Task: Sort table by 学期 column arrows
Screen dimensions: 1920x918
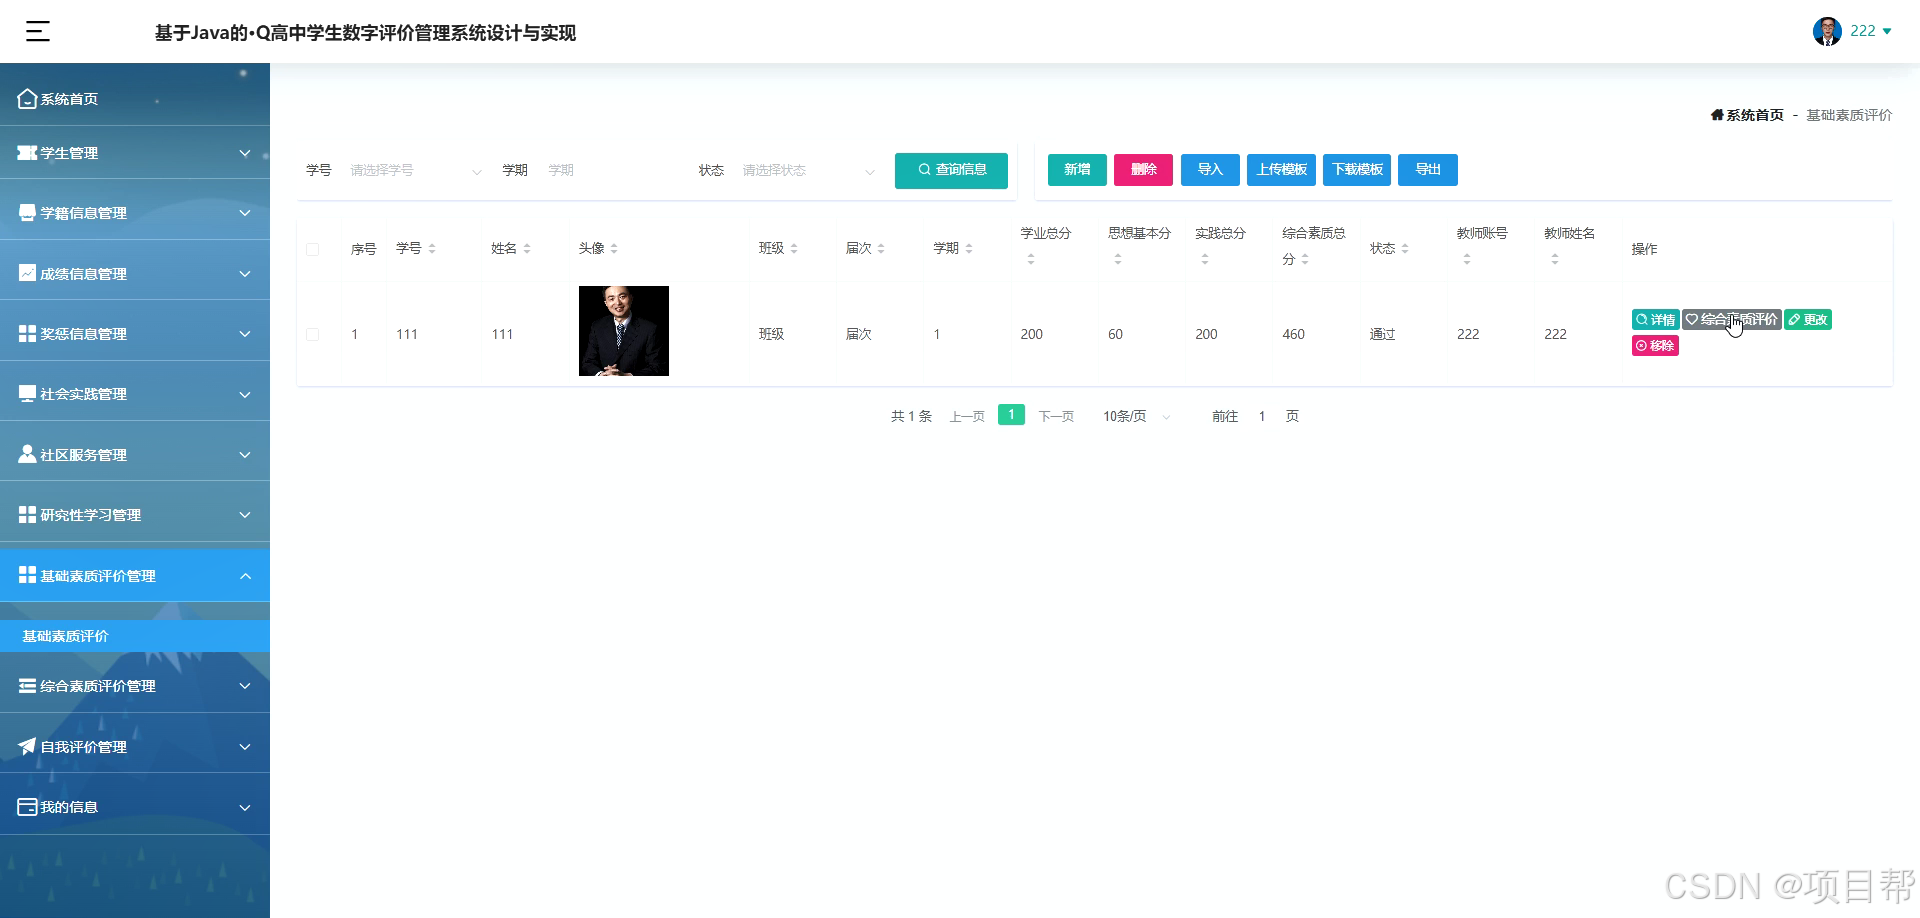Action: point(969,249)
